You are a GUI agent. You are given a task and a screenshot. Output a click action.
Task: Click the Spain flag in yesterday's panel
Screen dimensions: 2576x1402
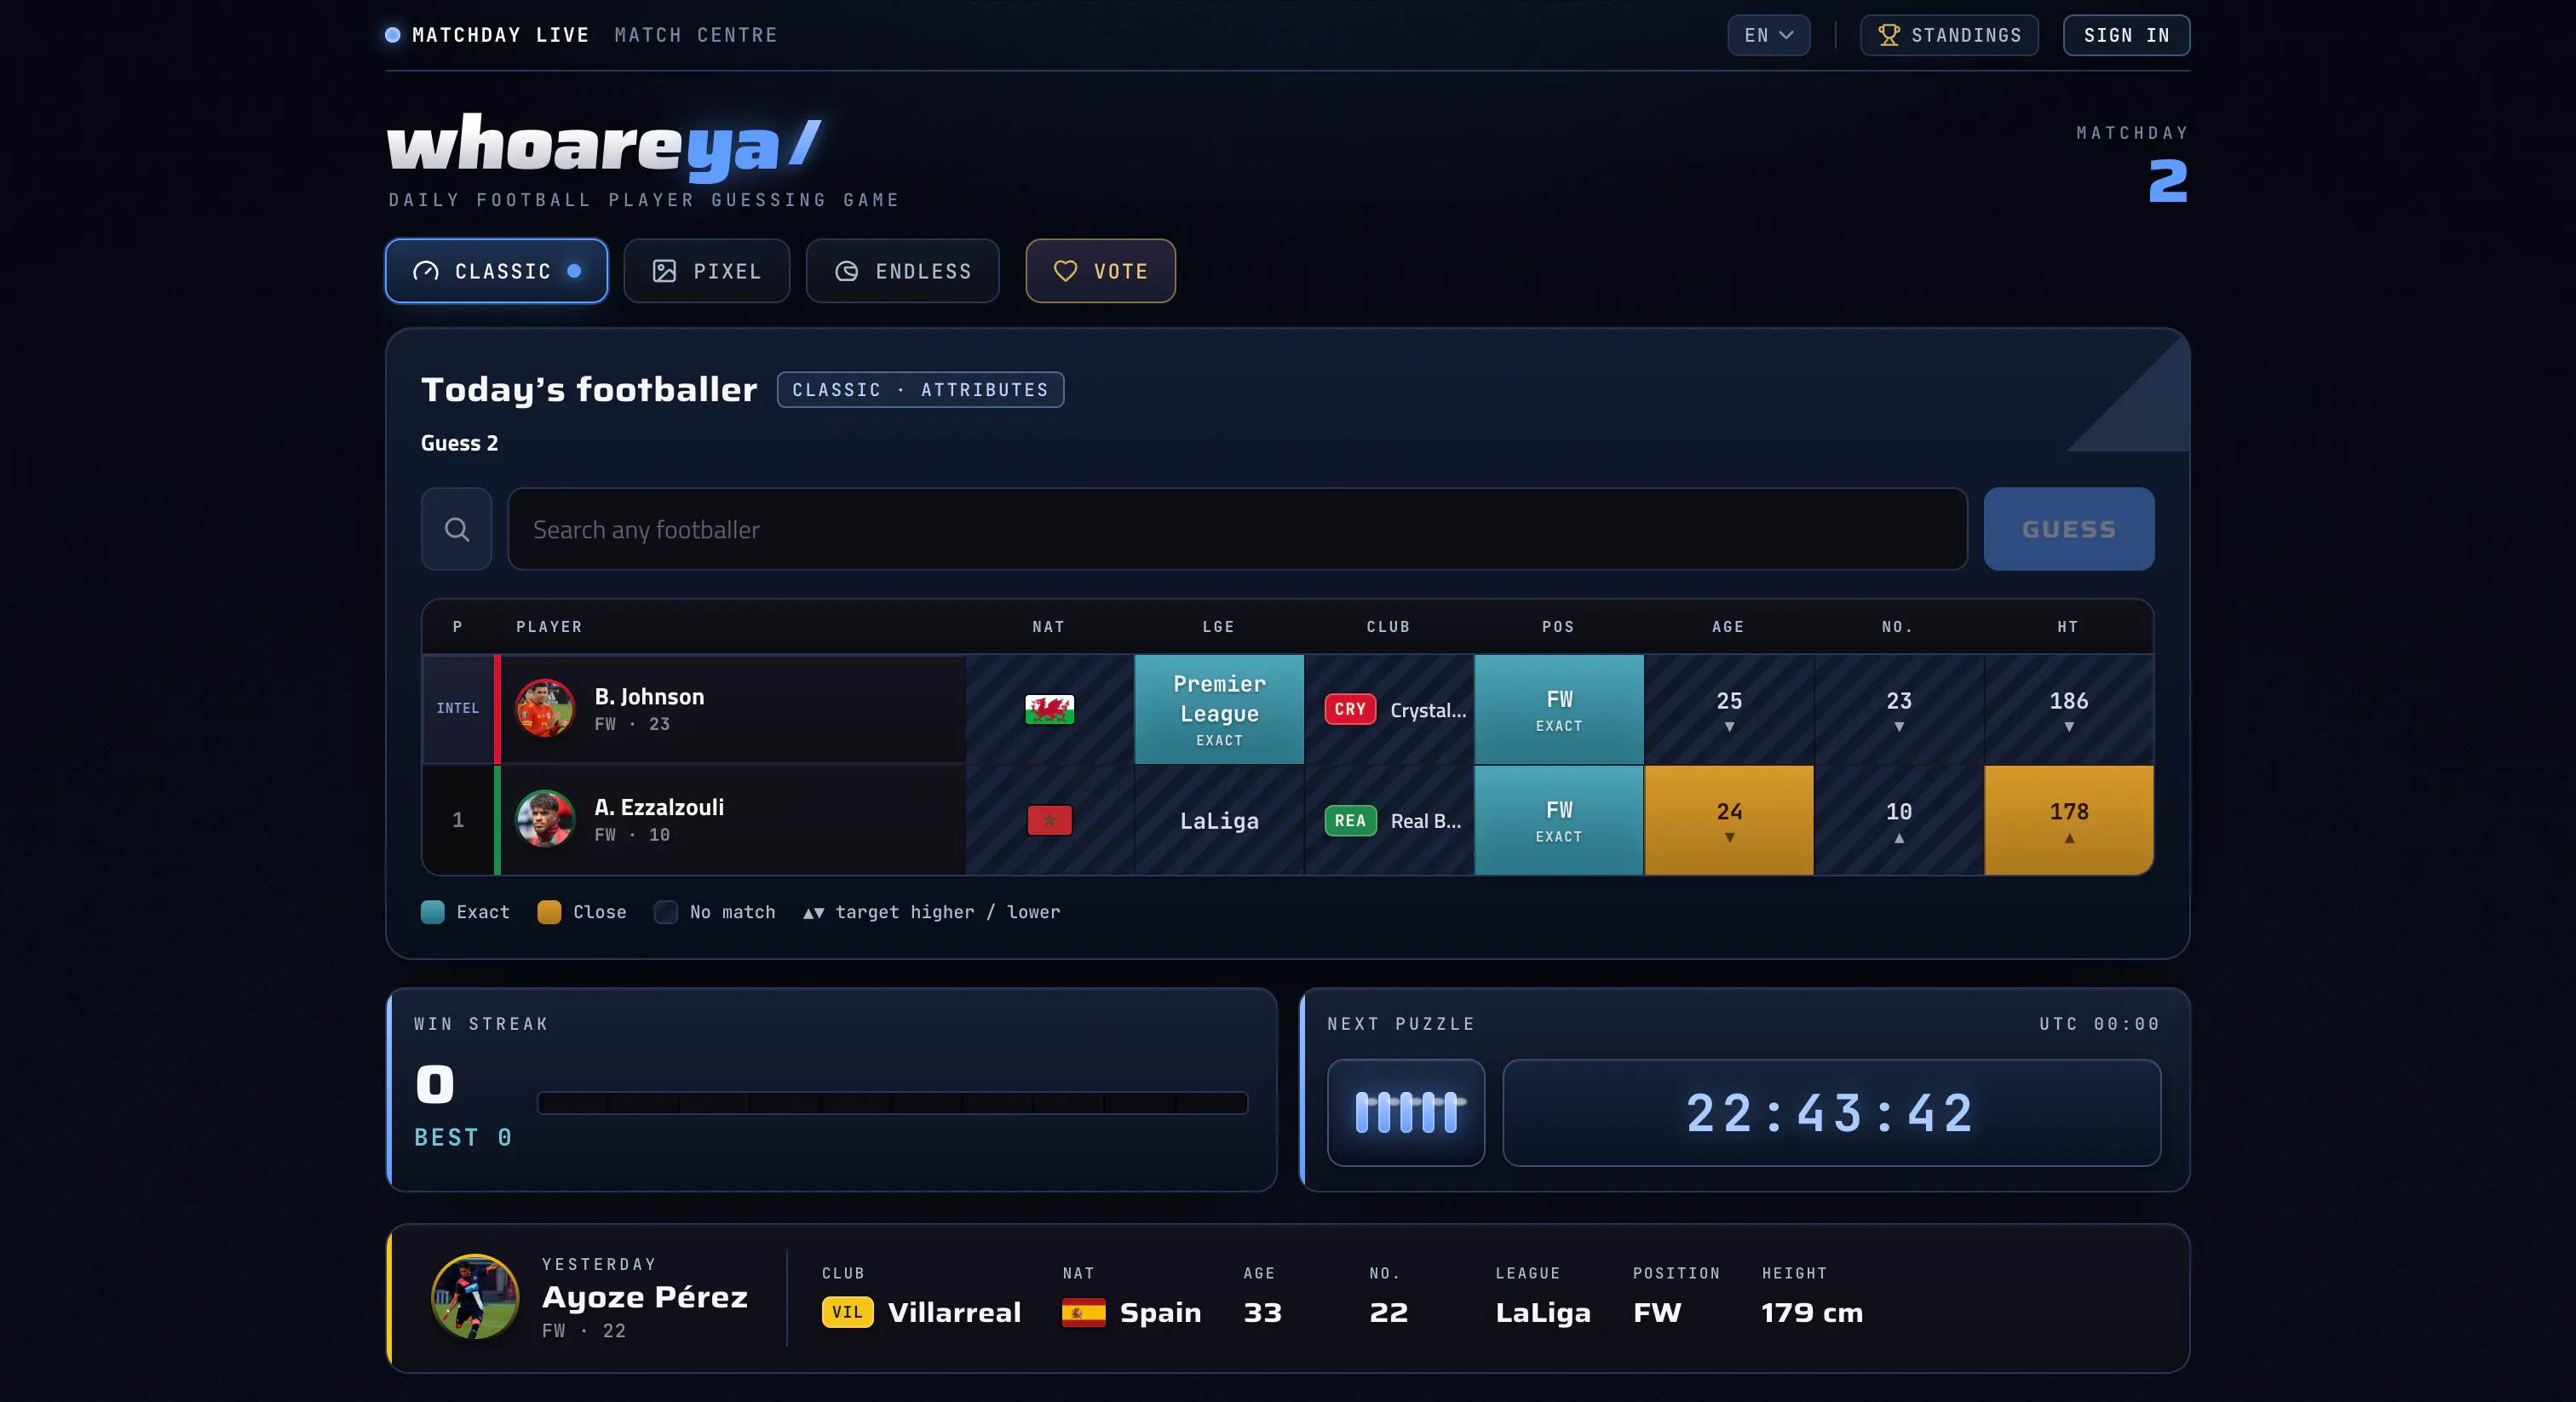point(1083,1312)
